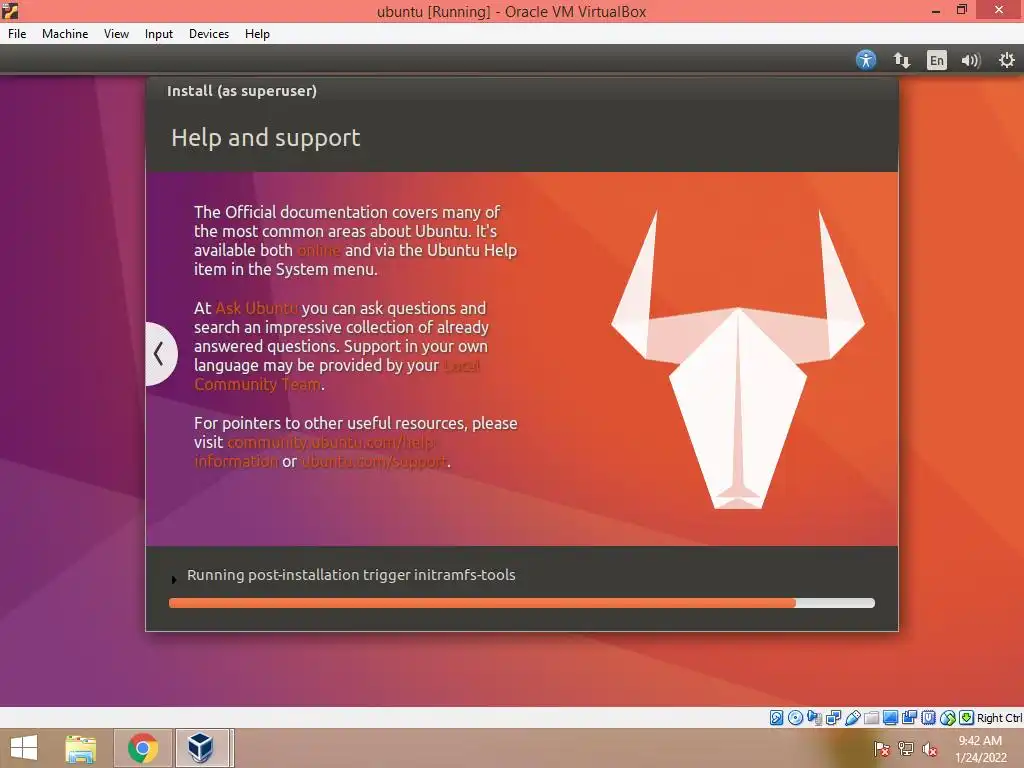Open the Devices menu

pos(209,34)
